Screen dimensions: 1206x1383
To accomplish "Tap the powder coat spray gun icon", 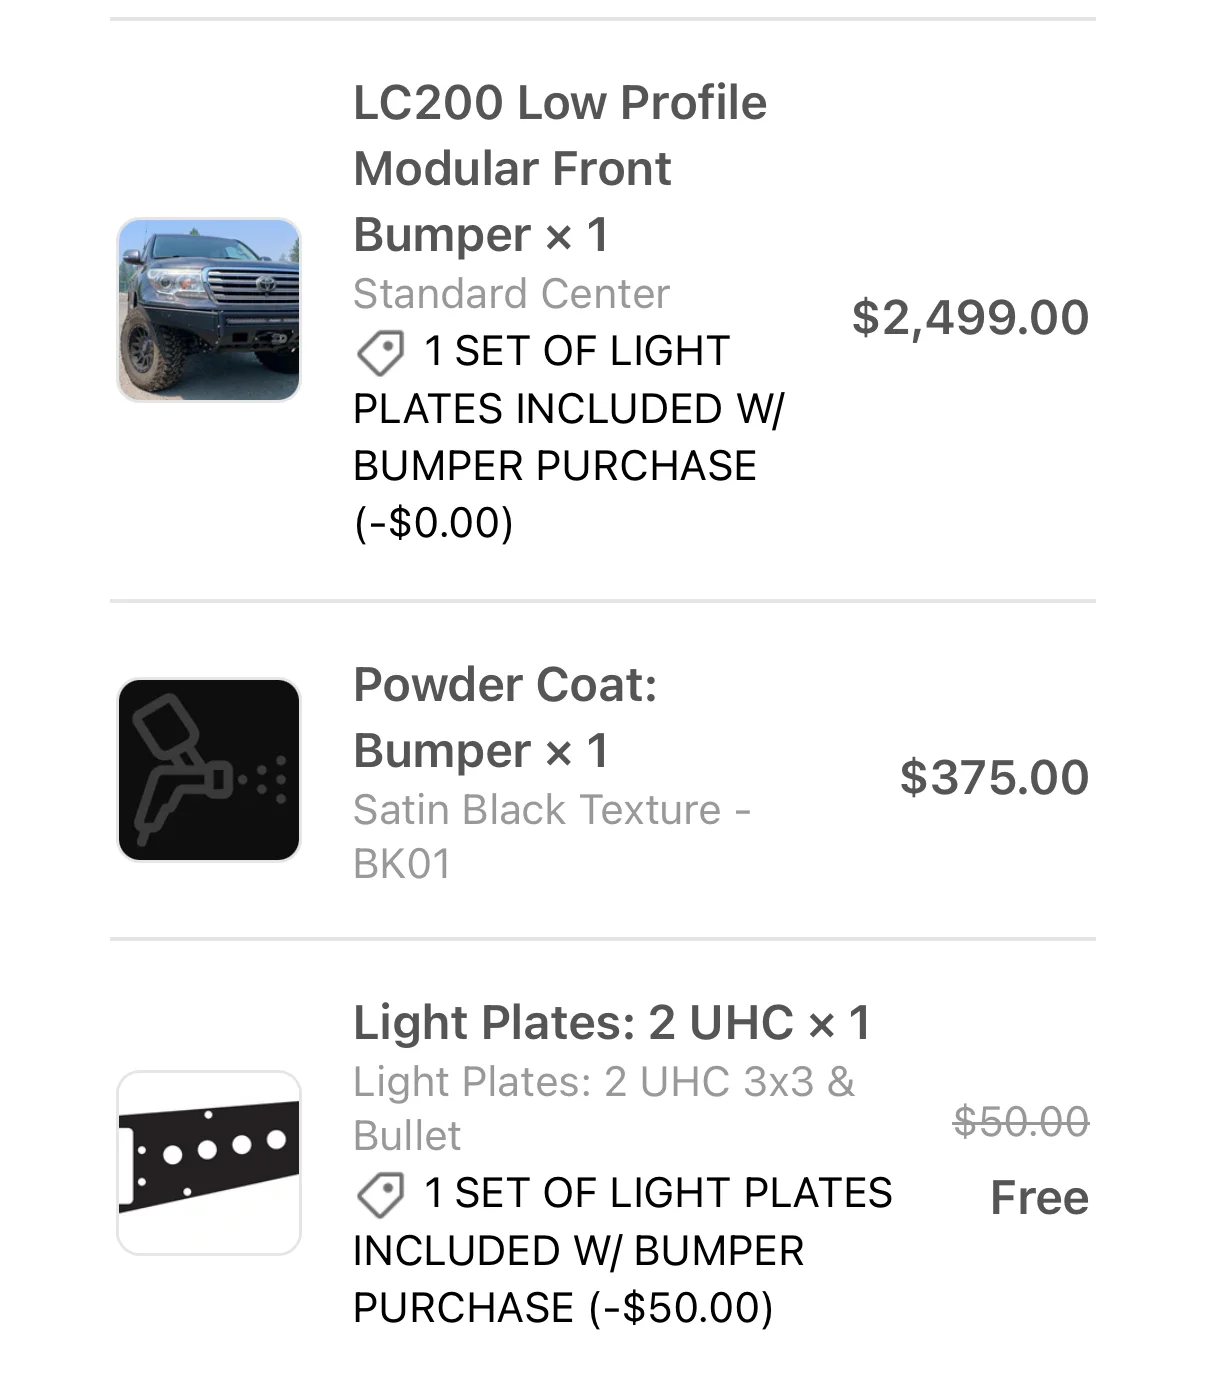I will (209, 770).
